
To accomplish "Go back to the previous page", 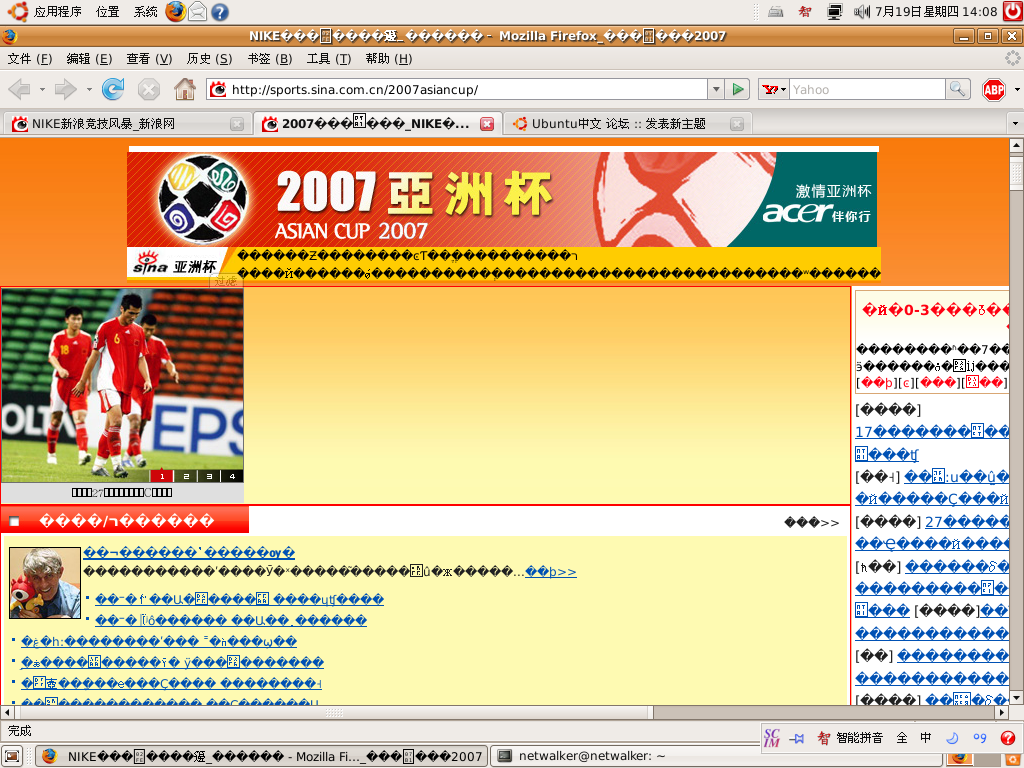I will click(20, 89).
